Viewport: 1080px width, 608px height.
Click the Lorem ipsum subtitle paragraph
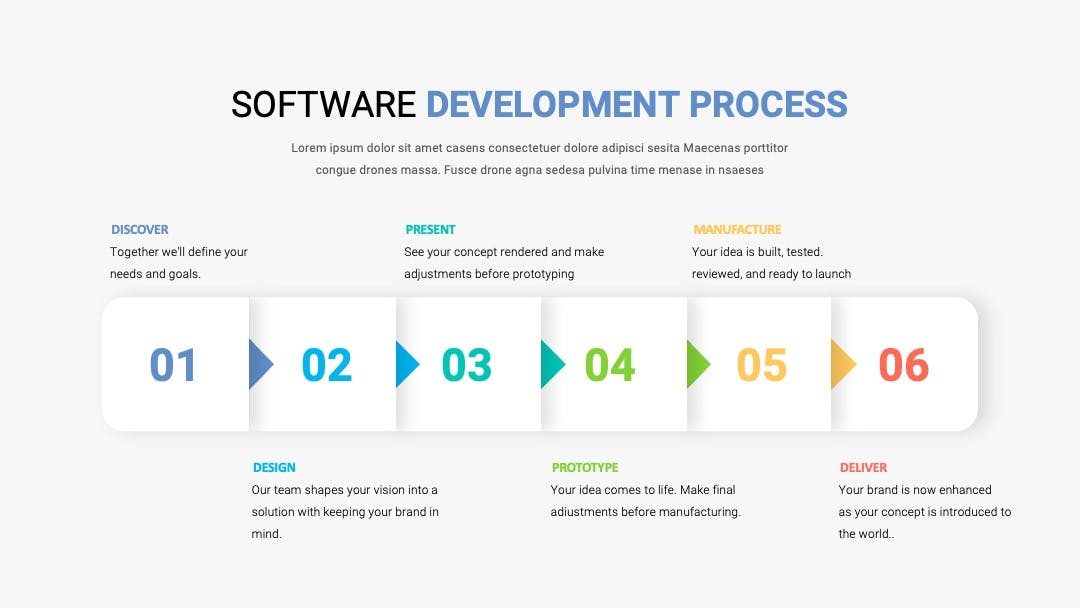pyautogui.click(x=539, y=159)
